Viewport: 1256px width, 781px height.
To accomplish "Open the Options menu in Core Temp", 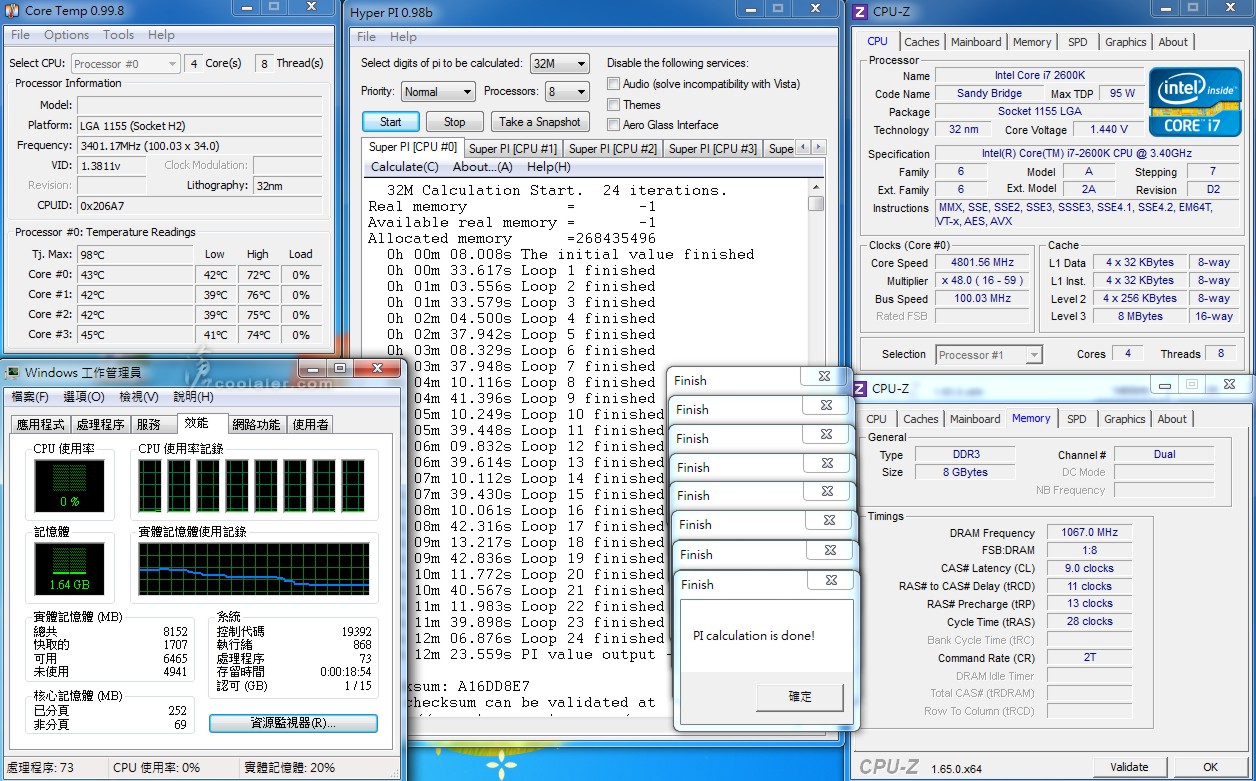I will tap(66, 34).
